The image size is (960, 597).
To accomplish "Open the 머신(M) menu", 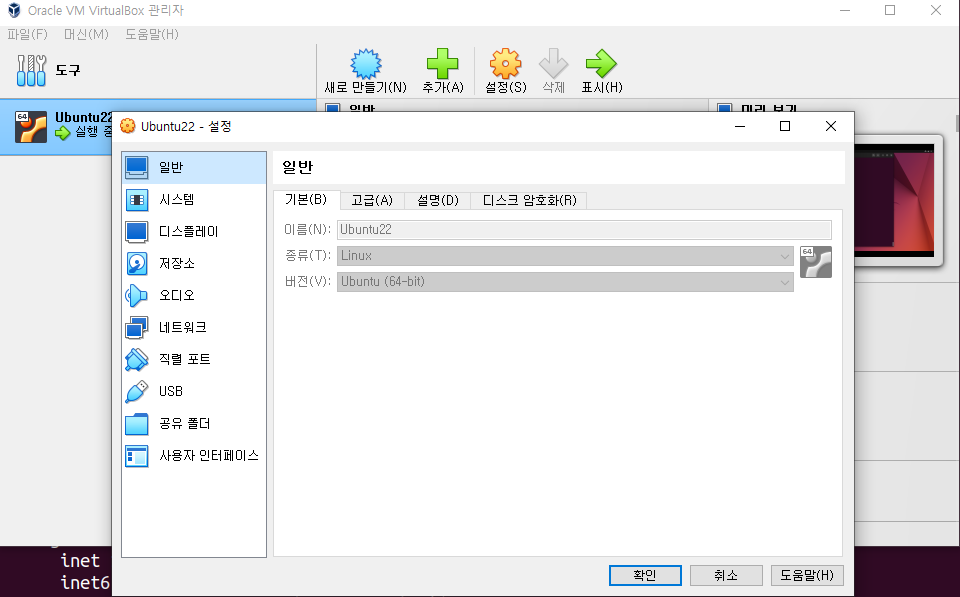I will point(86,34).
